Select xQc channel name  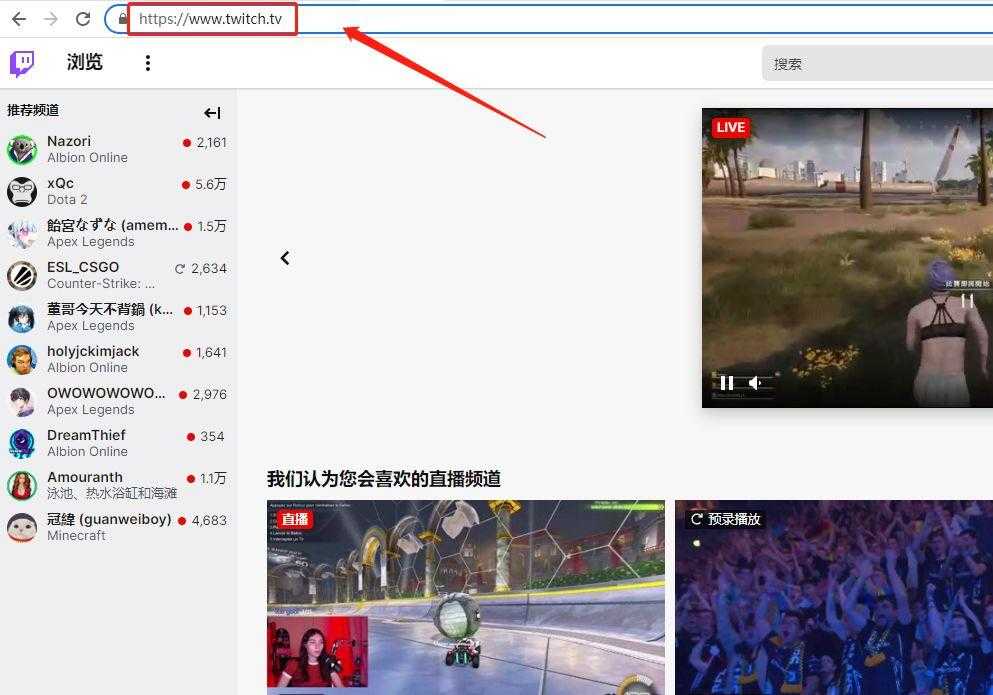coord(60,183)
